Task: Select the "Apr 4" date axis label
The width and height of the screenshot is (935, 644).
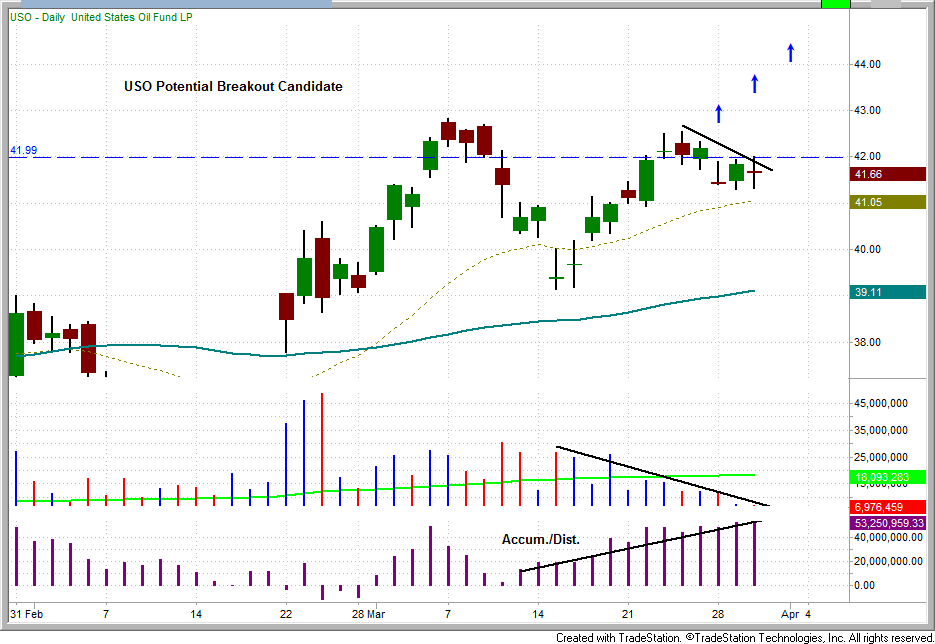Action: click(x=796, y=614)
